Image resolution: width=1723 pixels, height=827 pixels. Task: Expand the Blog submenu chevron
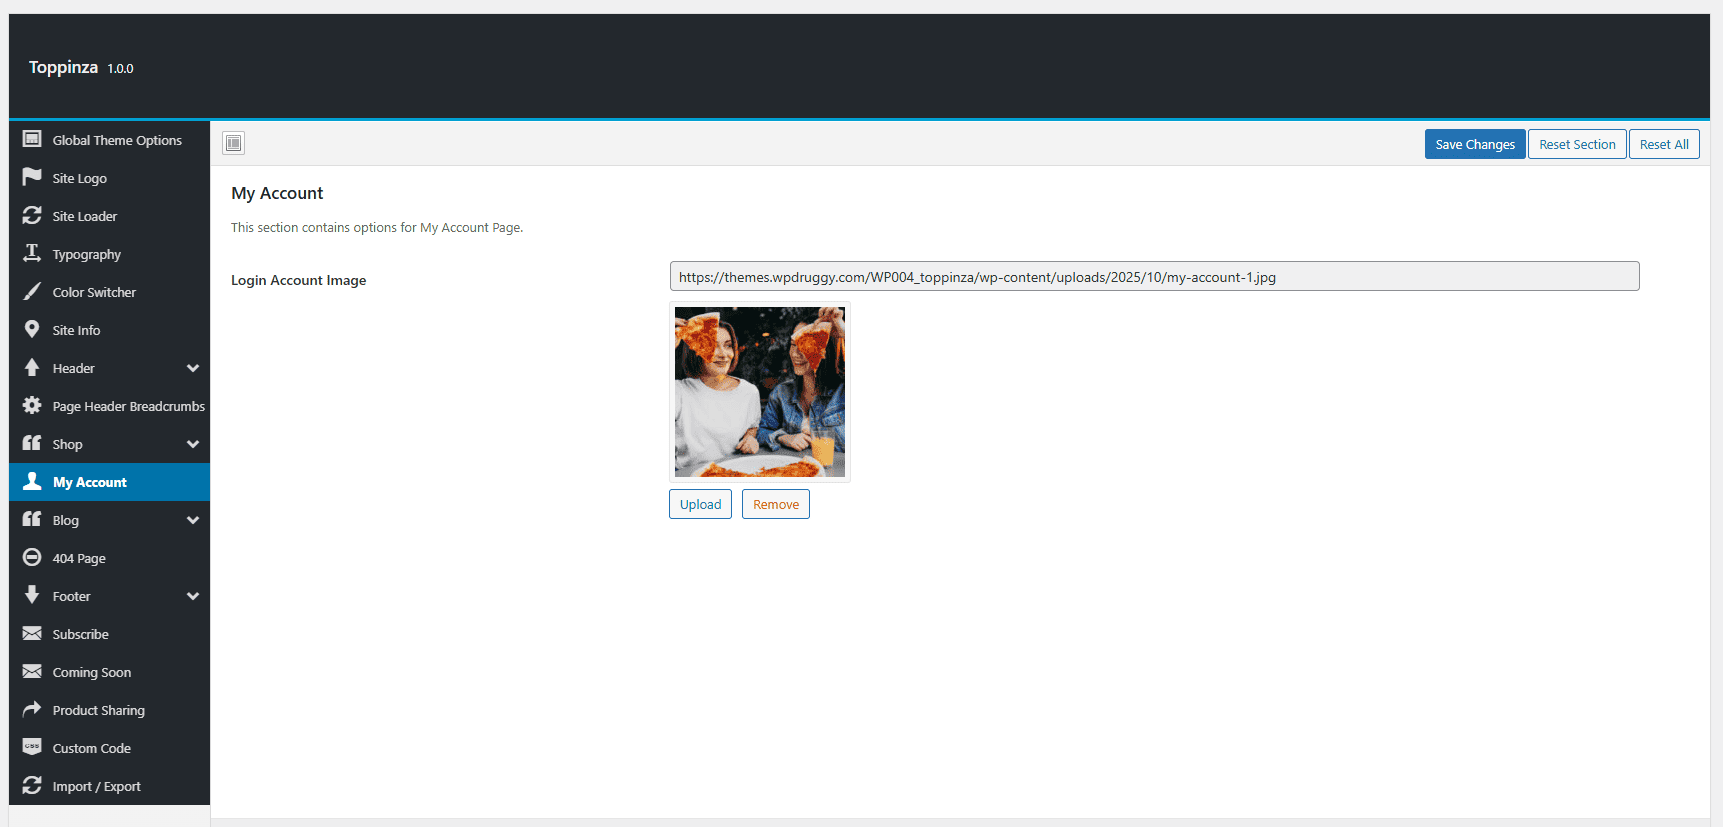(x=193, y=520)
